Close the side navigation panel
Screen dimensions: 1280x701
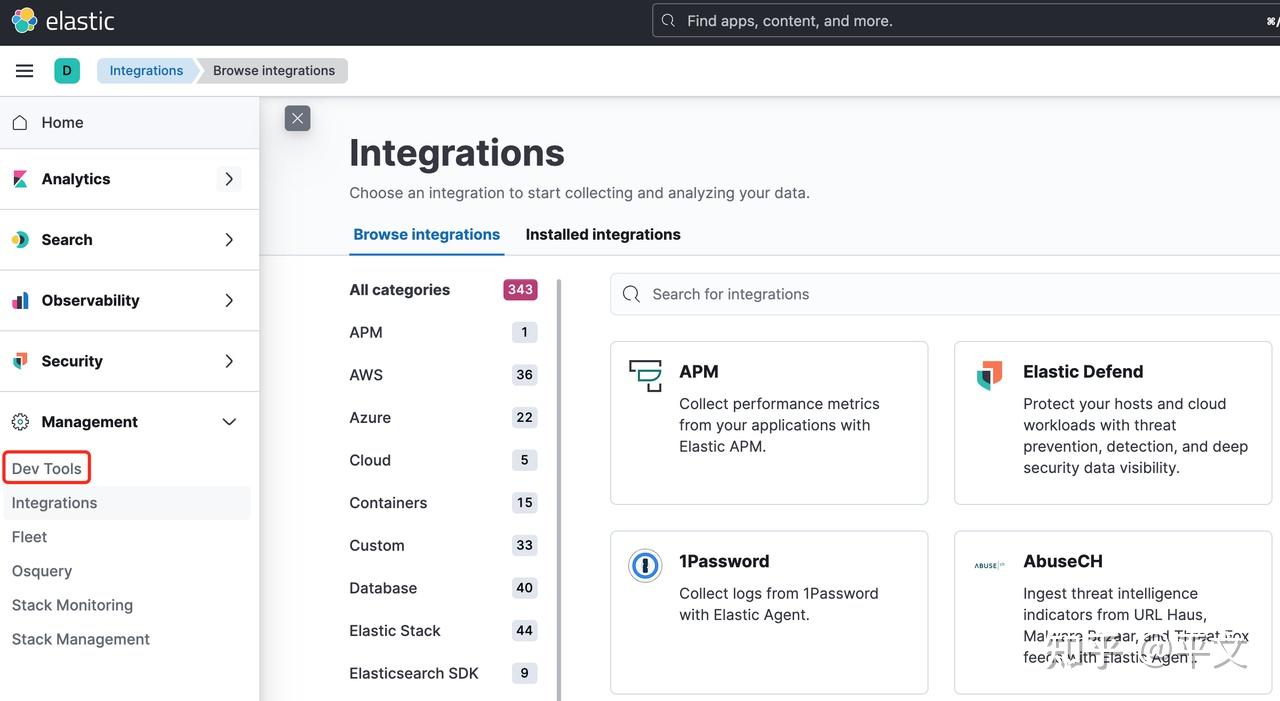click(297, 118)
